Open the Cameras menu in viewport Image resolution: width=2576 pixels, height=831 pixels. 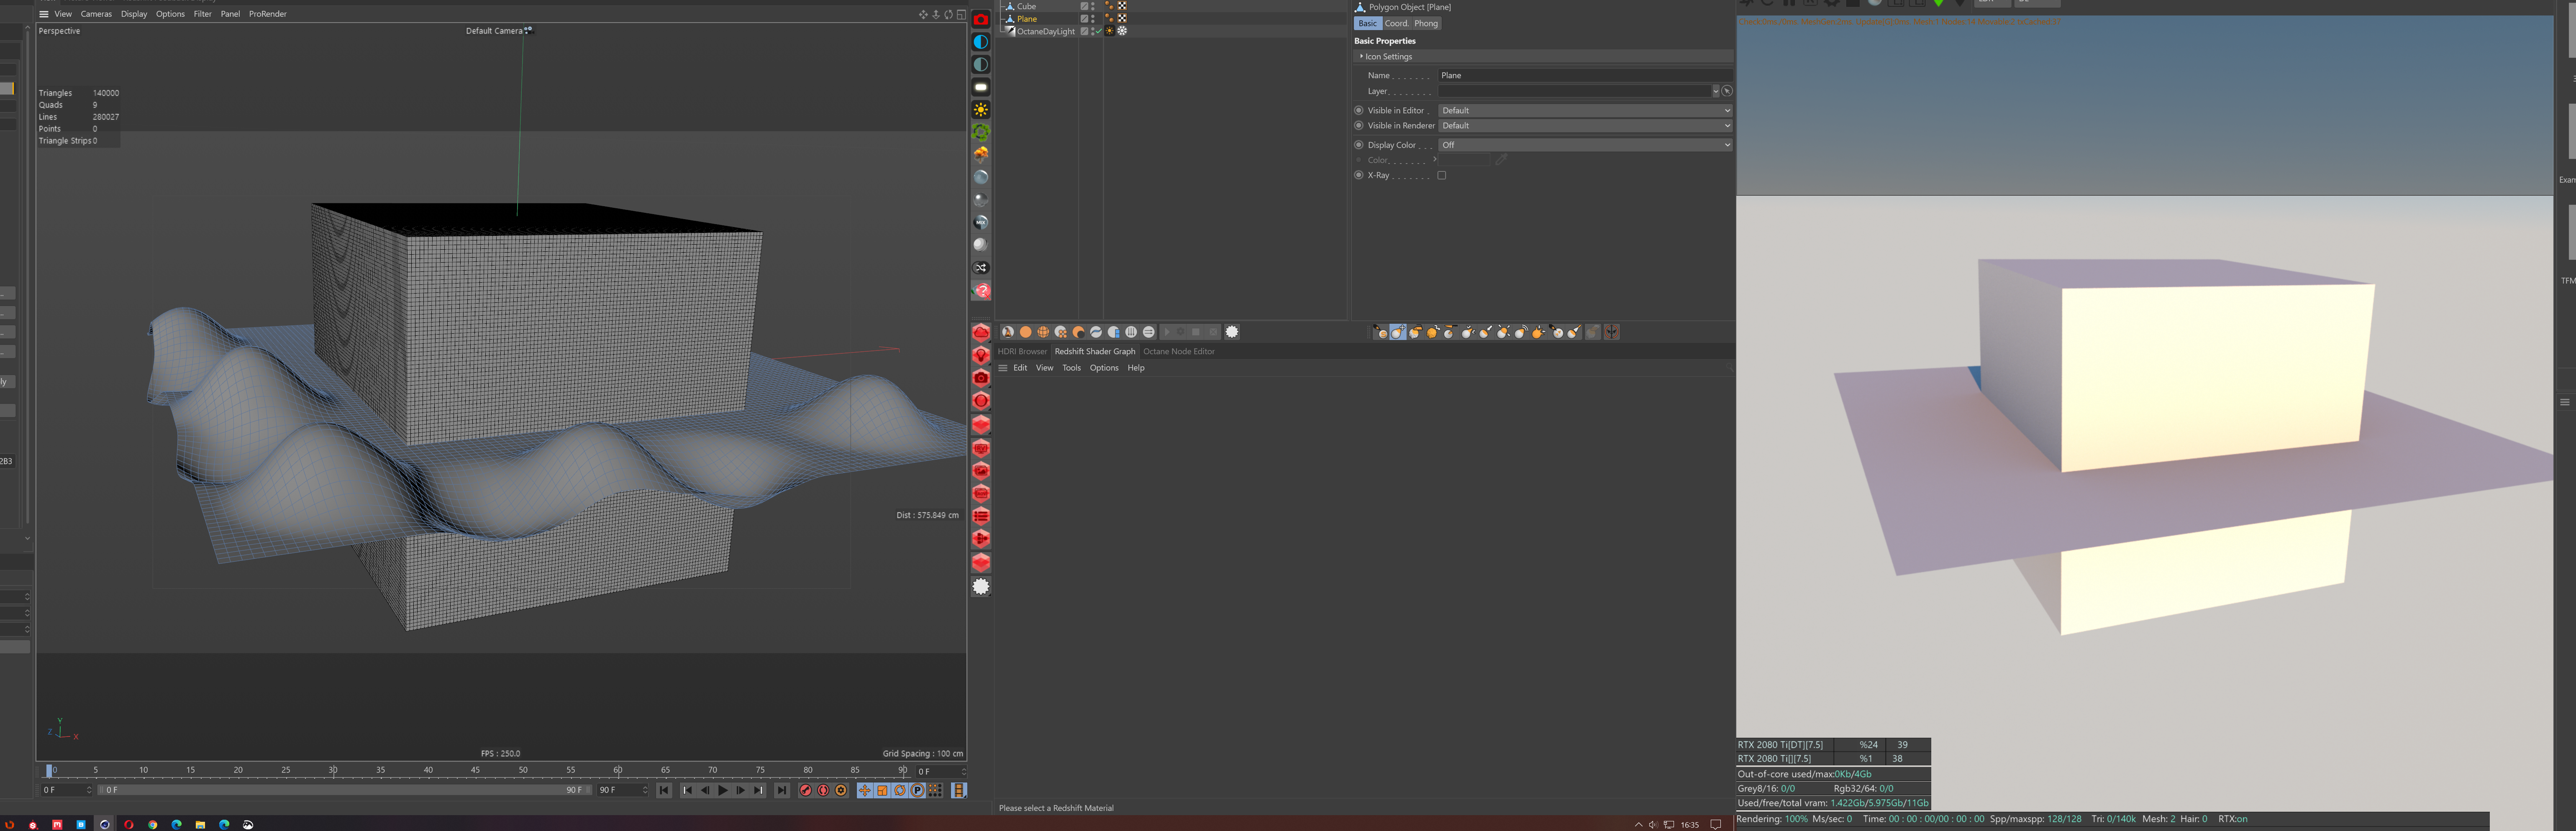[96, 14]
